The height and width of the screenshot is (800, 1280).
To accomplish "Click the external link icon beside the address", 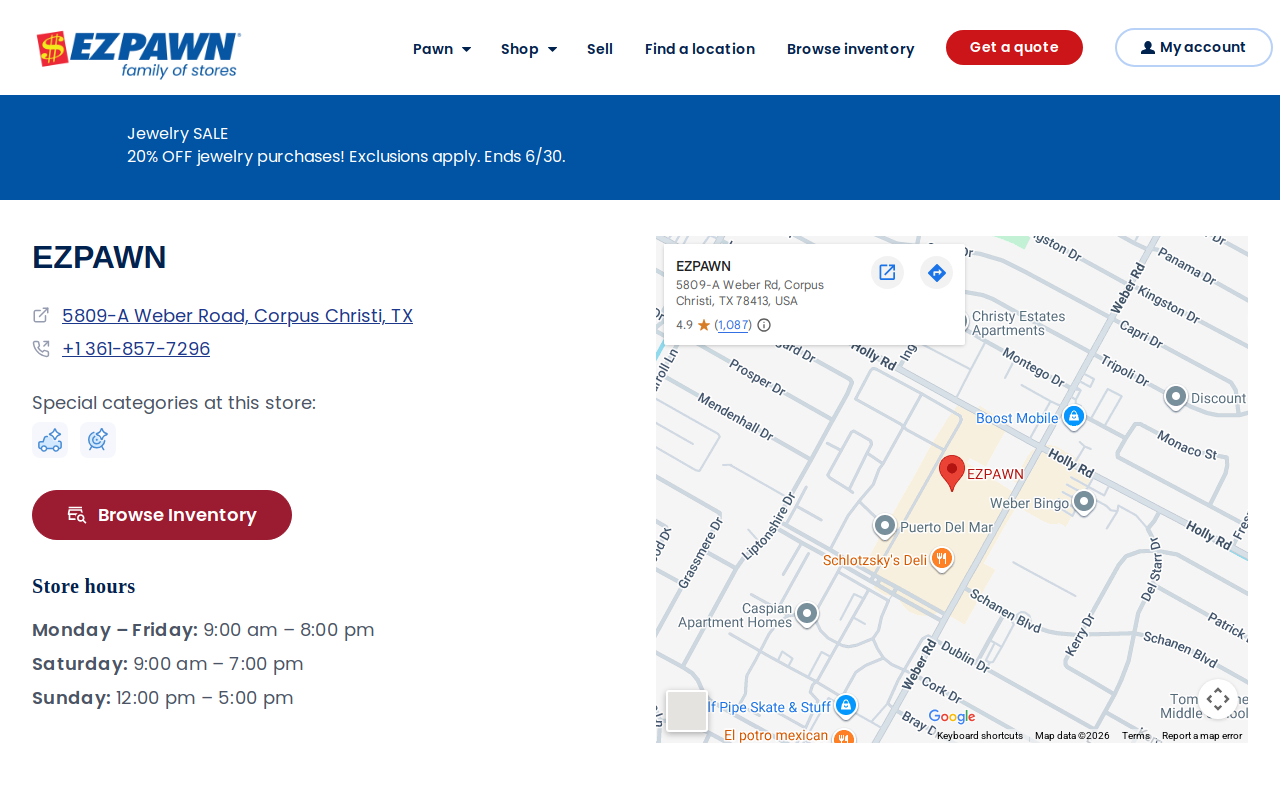I will (41, 315).
